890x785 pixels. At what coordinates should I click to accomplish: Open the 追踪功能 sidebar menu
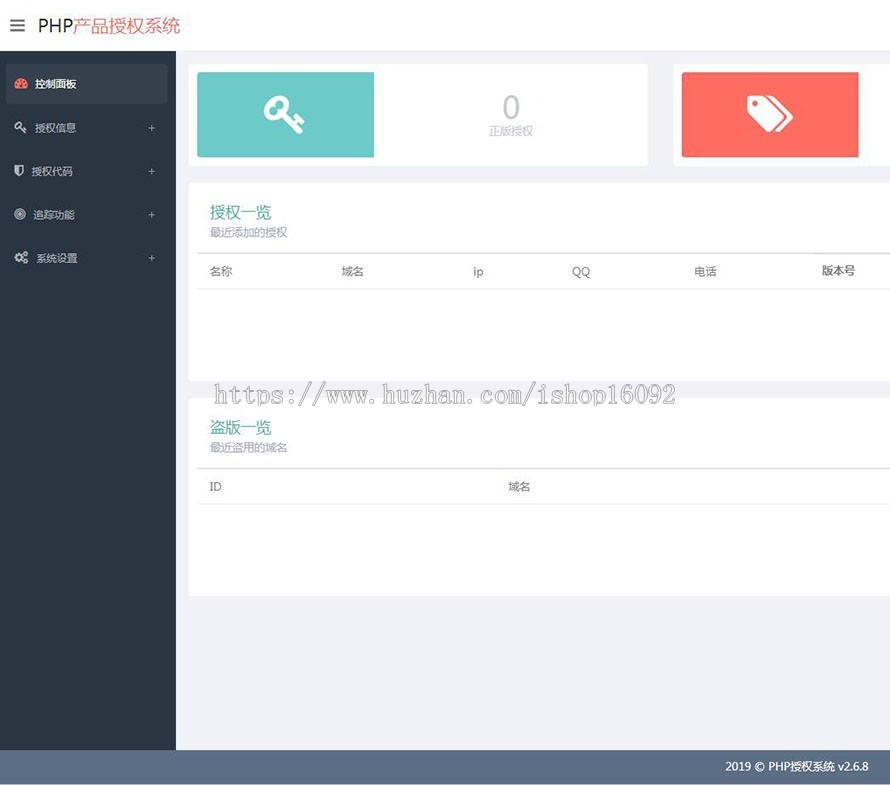pyautogui.click(x=86, y=215)
